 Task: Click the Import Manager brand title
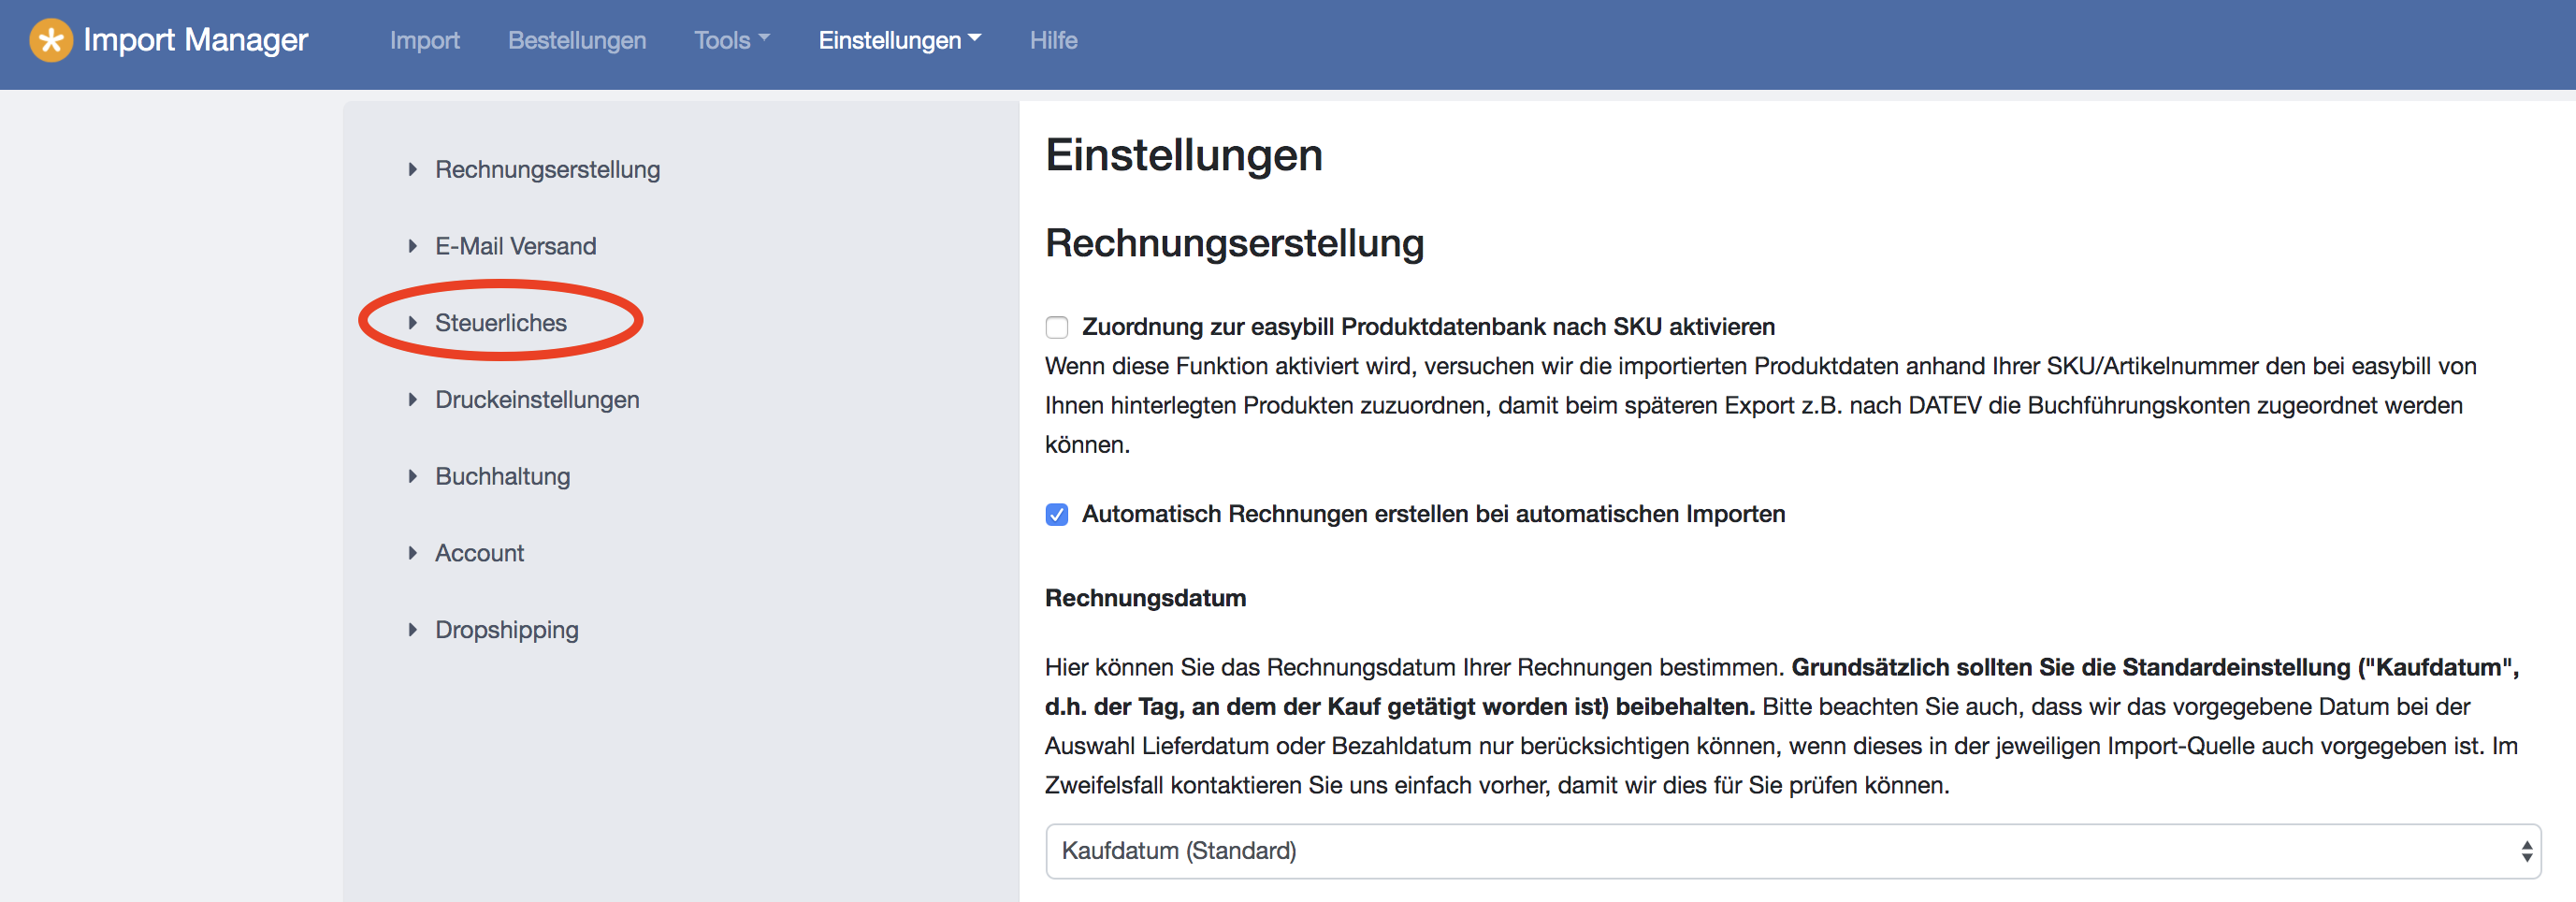click(195, 40)
